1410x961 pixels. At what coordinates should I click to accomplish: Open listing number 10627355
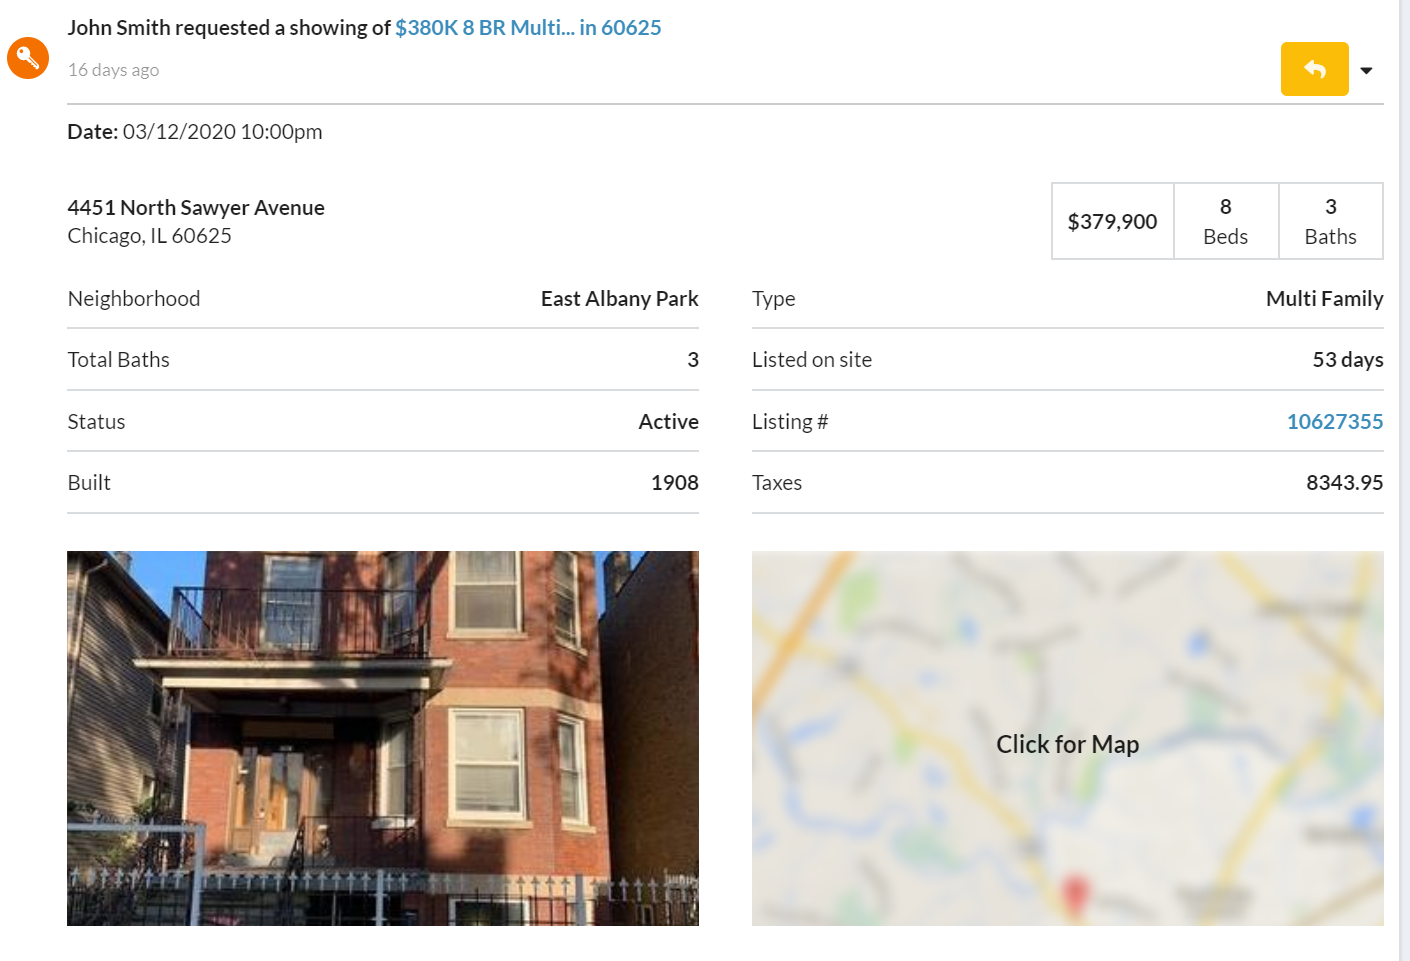pos(1334,422)
